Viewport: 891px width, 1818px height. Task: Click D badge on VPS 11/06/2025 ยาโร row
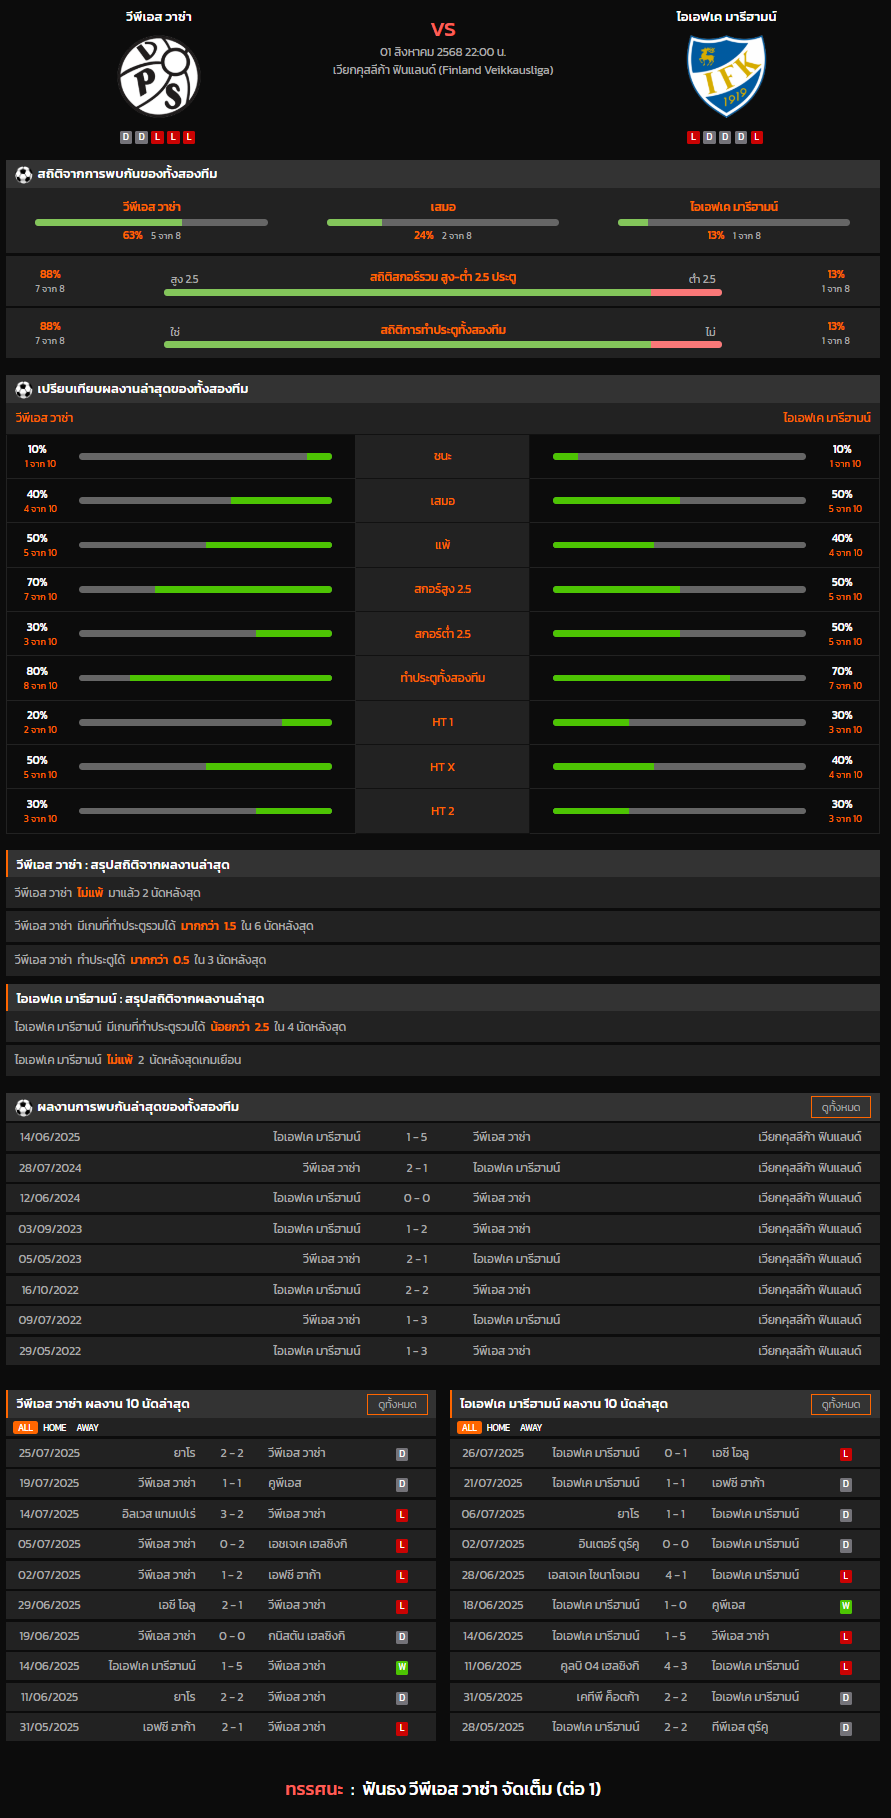coord(402,1698)
